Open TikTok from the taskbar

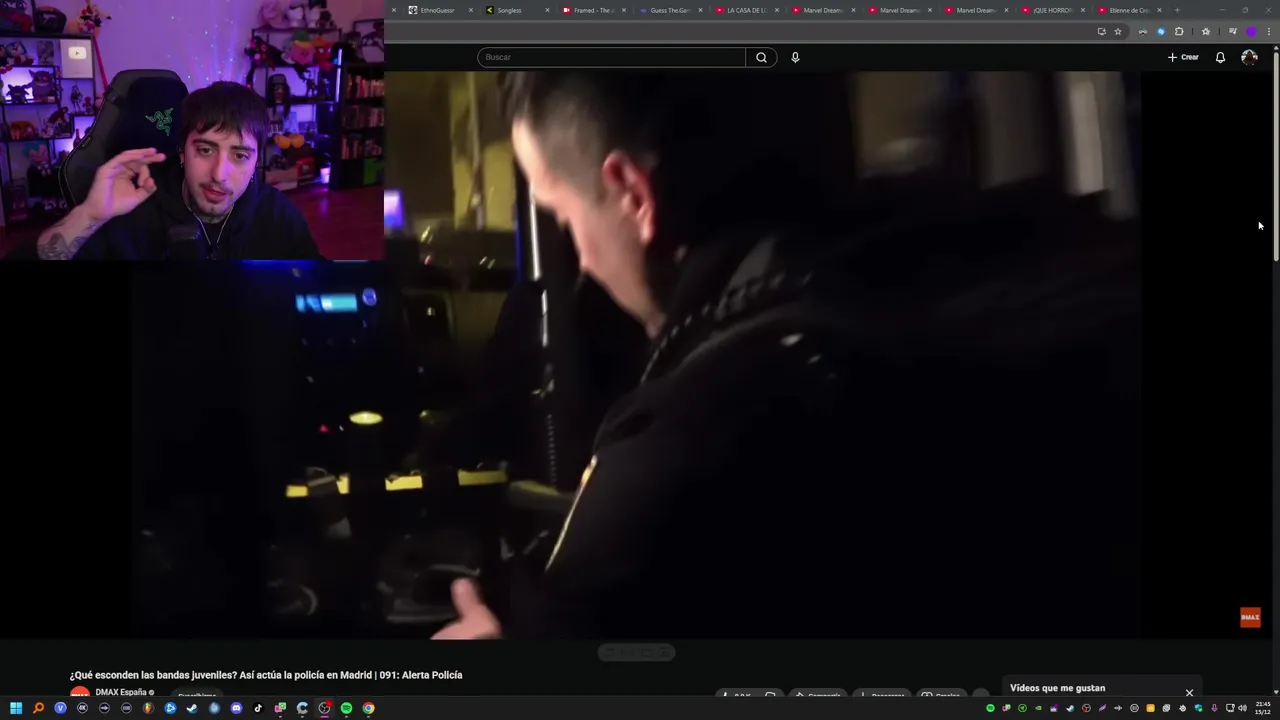pyautogui.click(x=258, y=708)
